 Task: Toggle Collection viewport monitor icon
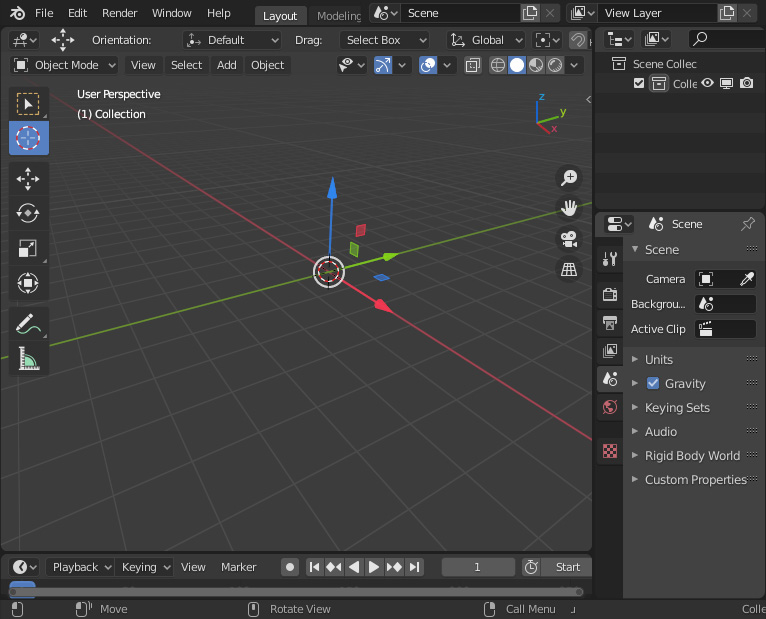[727, 84]
